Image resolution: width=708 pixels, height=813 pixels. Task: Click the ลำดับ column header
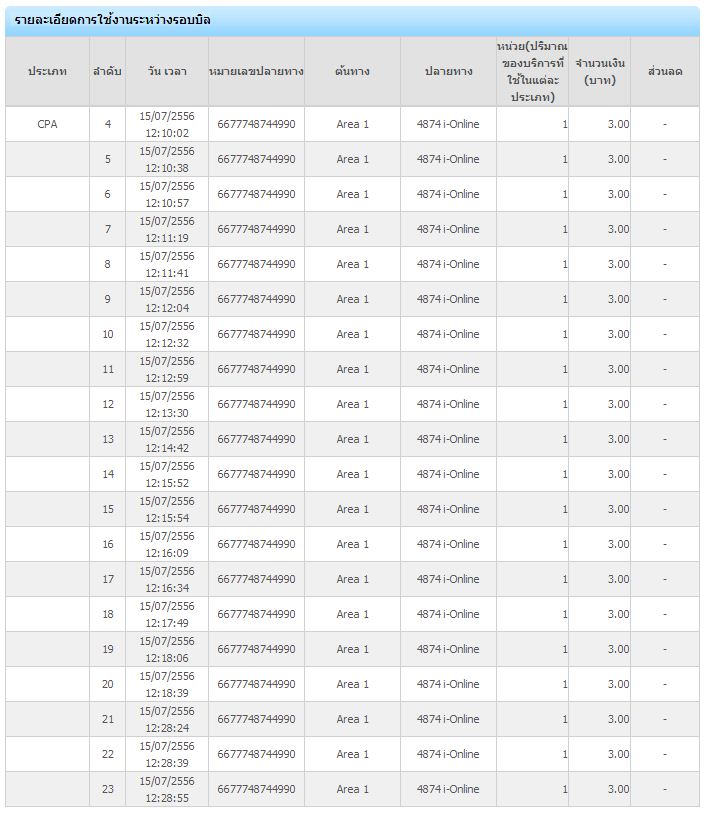[x=107, y=71]
